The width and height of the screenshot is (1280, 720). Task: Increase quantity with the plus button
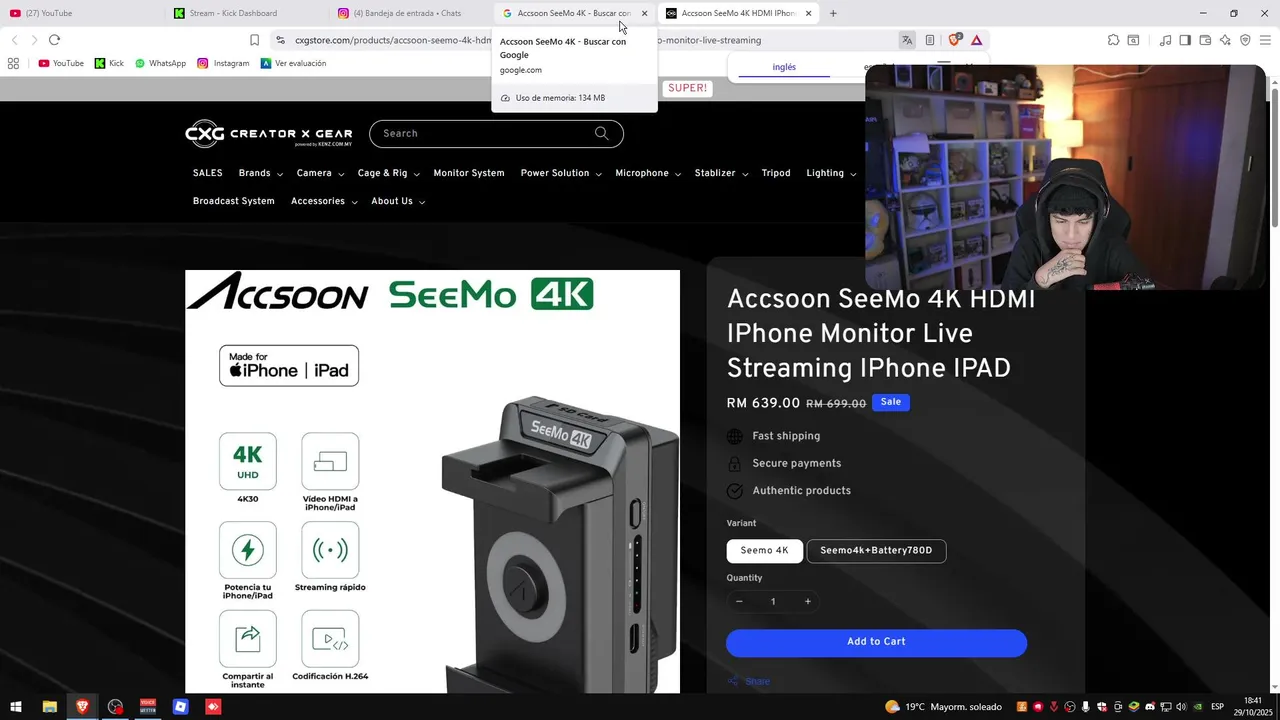[x=808, y=601]
